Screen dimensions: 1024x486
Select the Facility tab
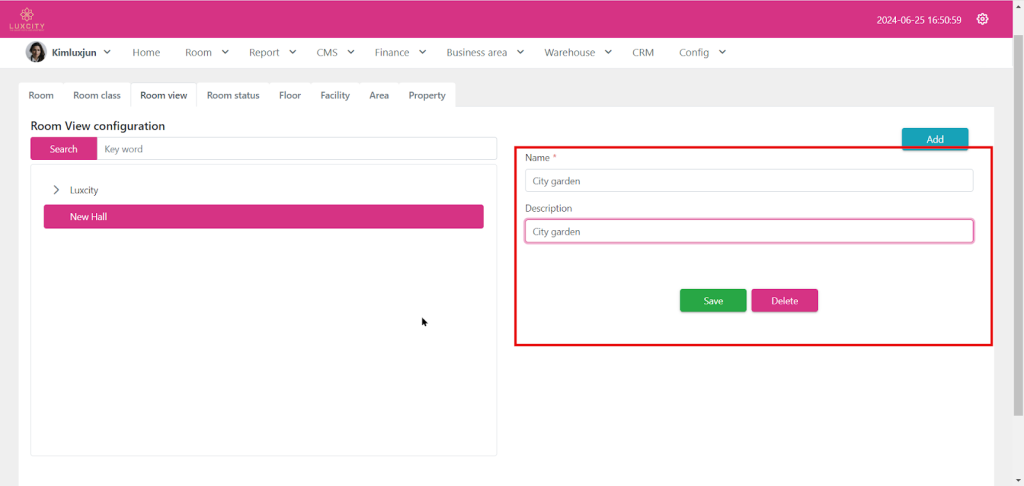click(x=335, y=96)
